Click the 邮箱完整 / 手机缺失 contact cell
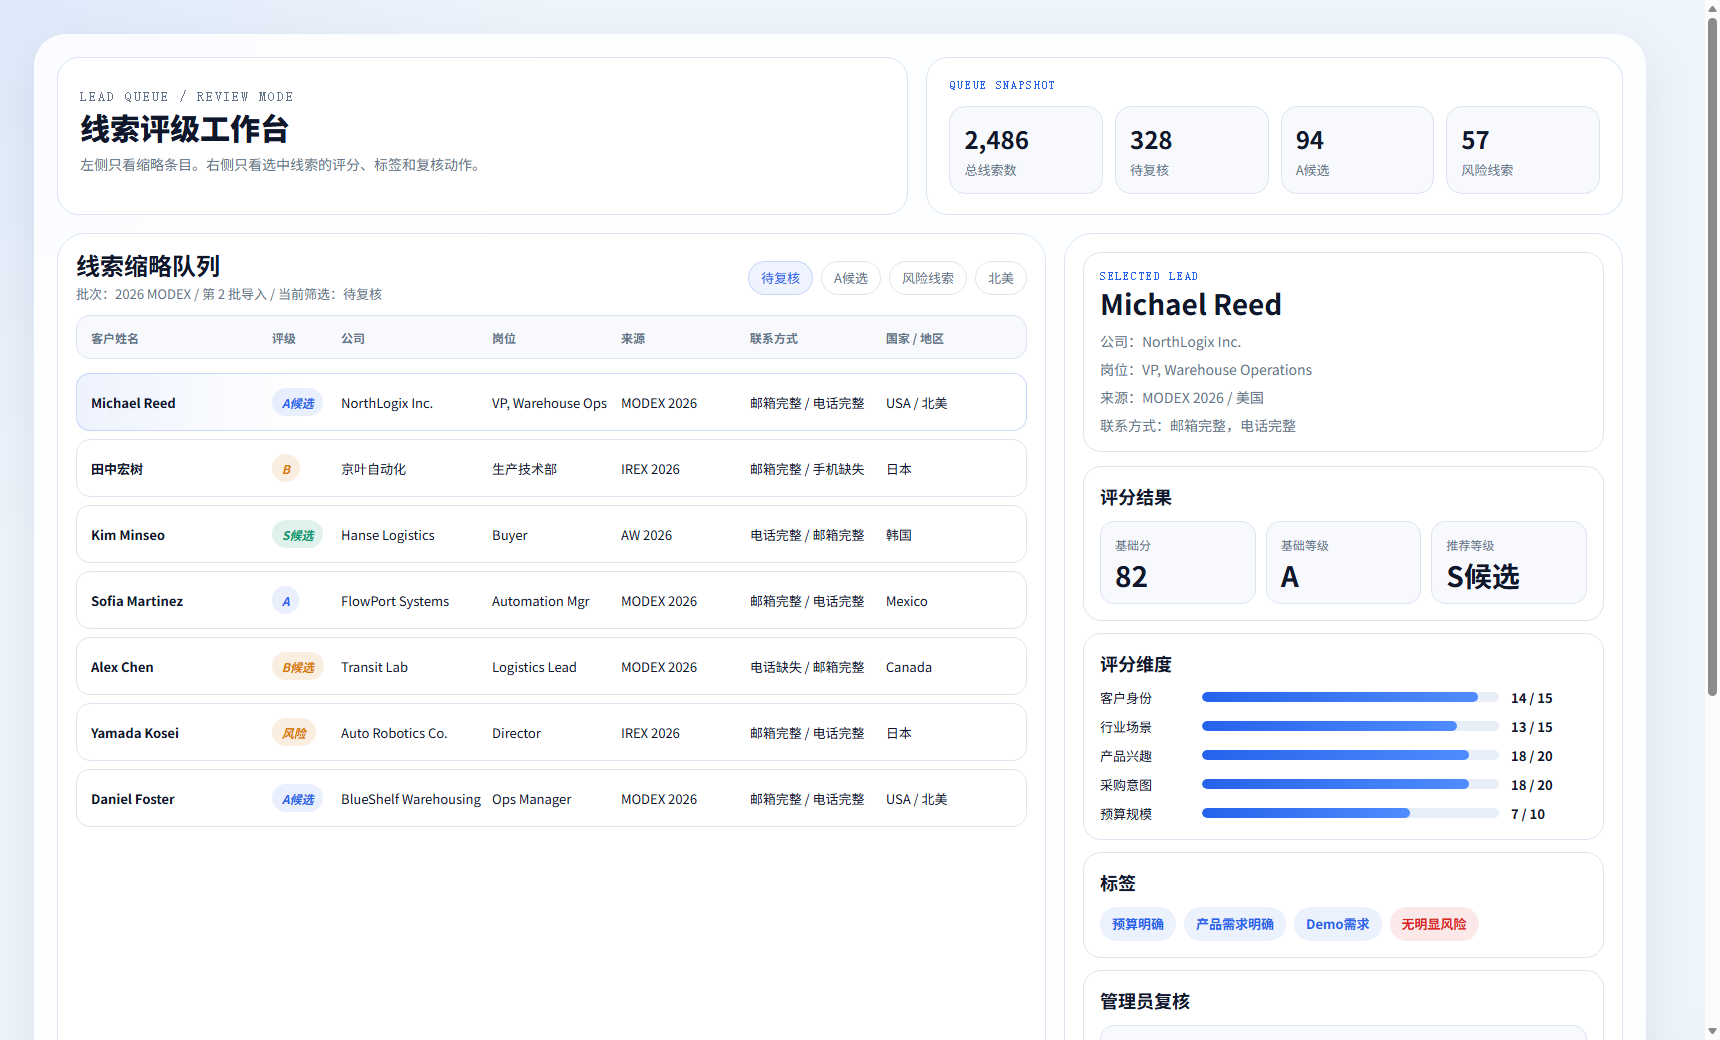The width and height of the screenshot is (1720, 1040). (x=807, y=469)
